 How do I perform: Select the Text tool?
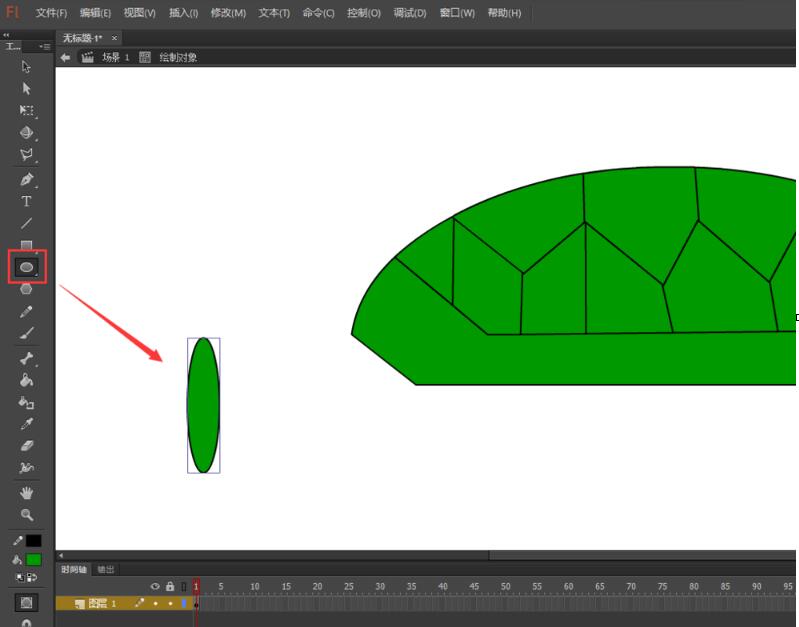pyautogui.click(x=26, y=202)
